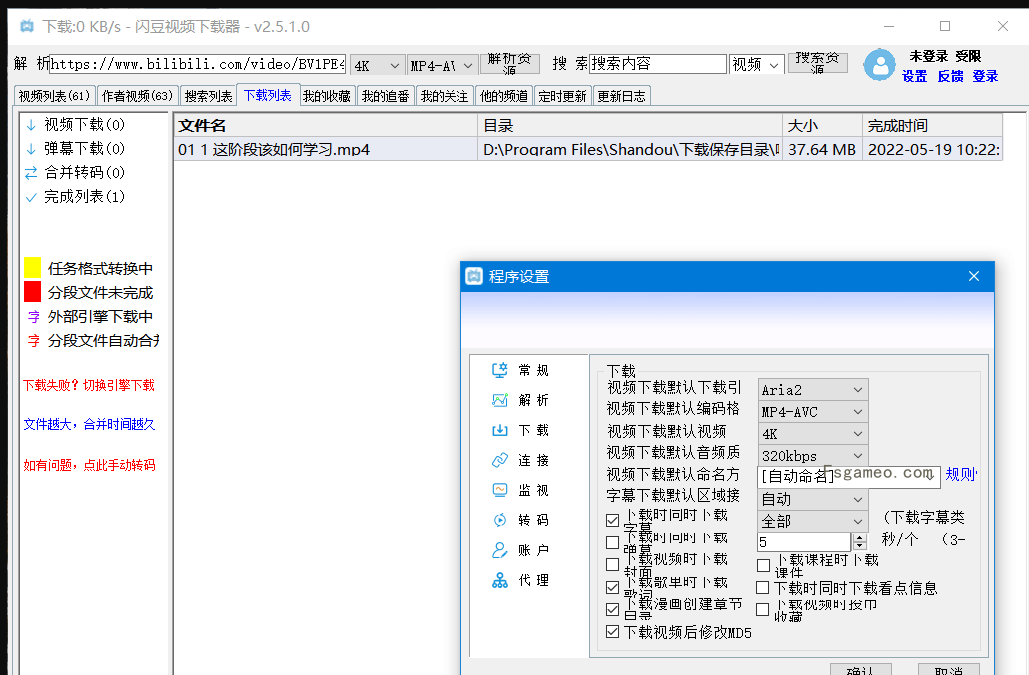Switch to 搜索列表 tab
Viewport: 1029px width, 675px height.
[x=208, y=96]
